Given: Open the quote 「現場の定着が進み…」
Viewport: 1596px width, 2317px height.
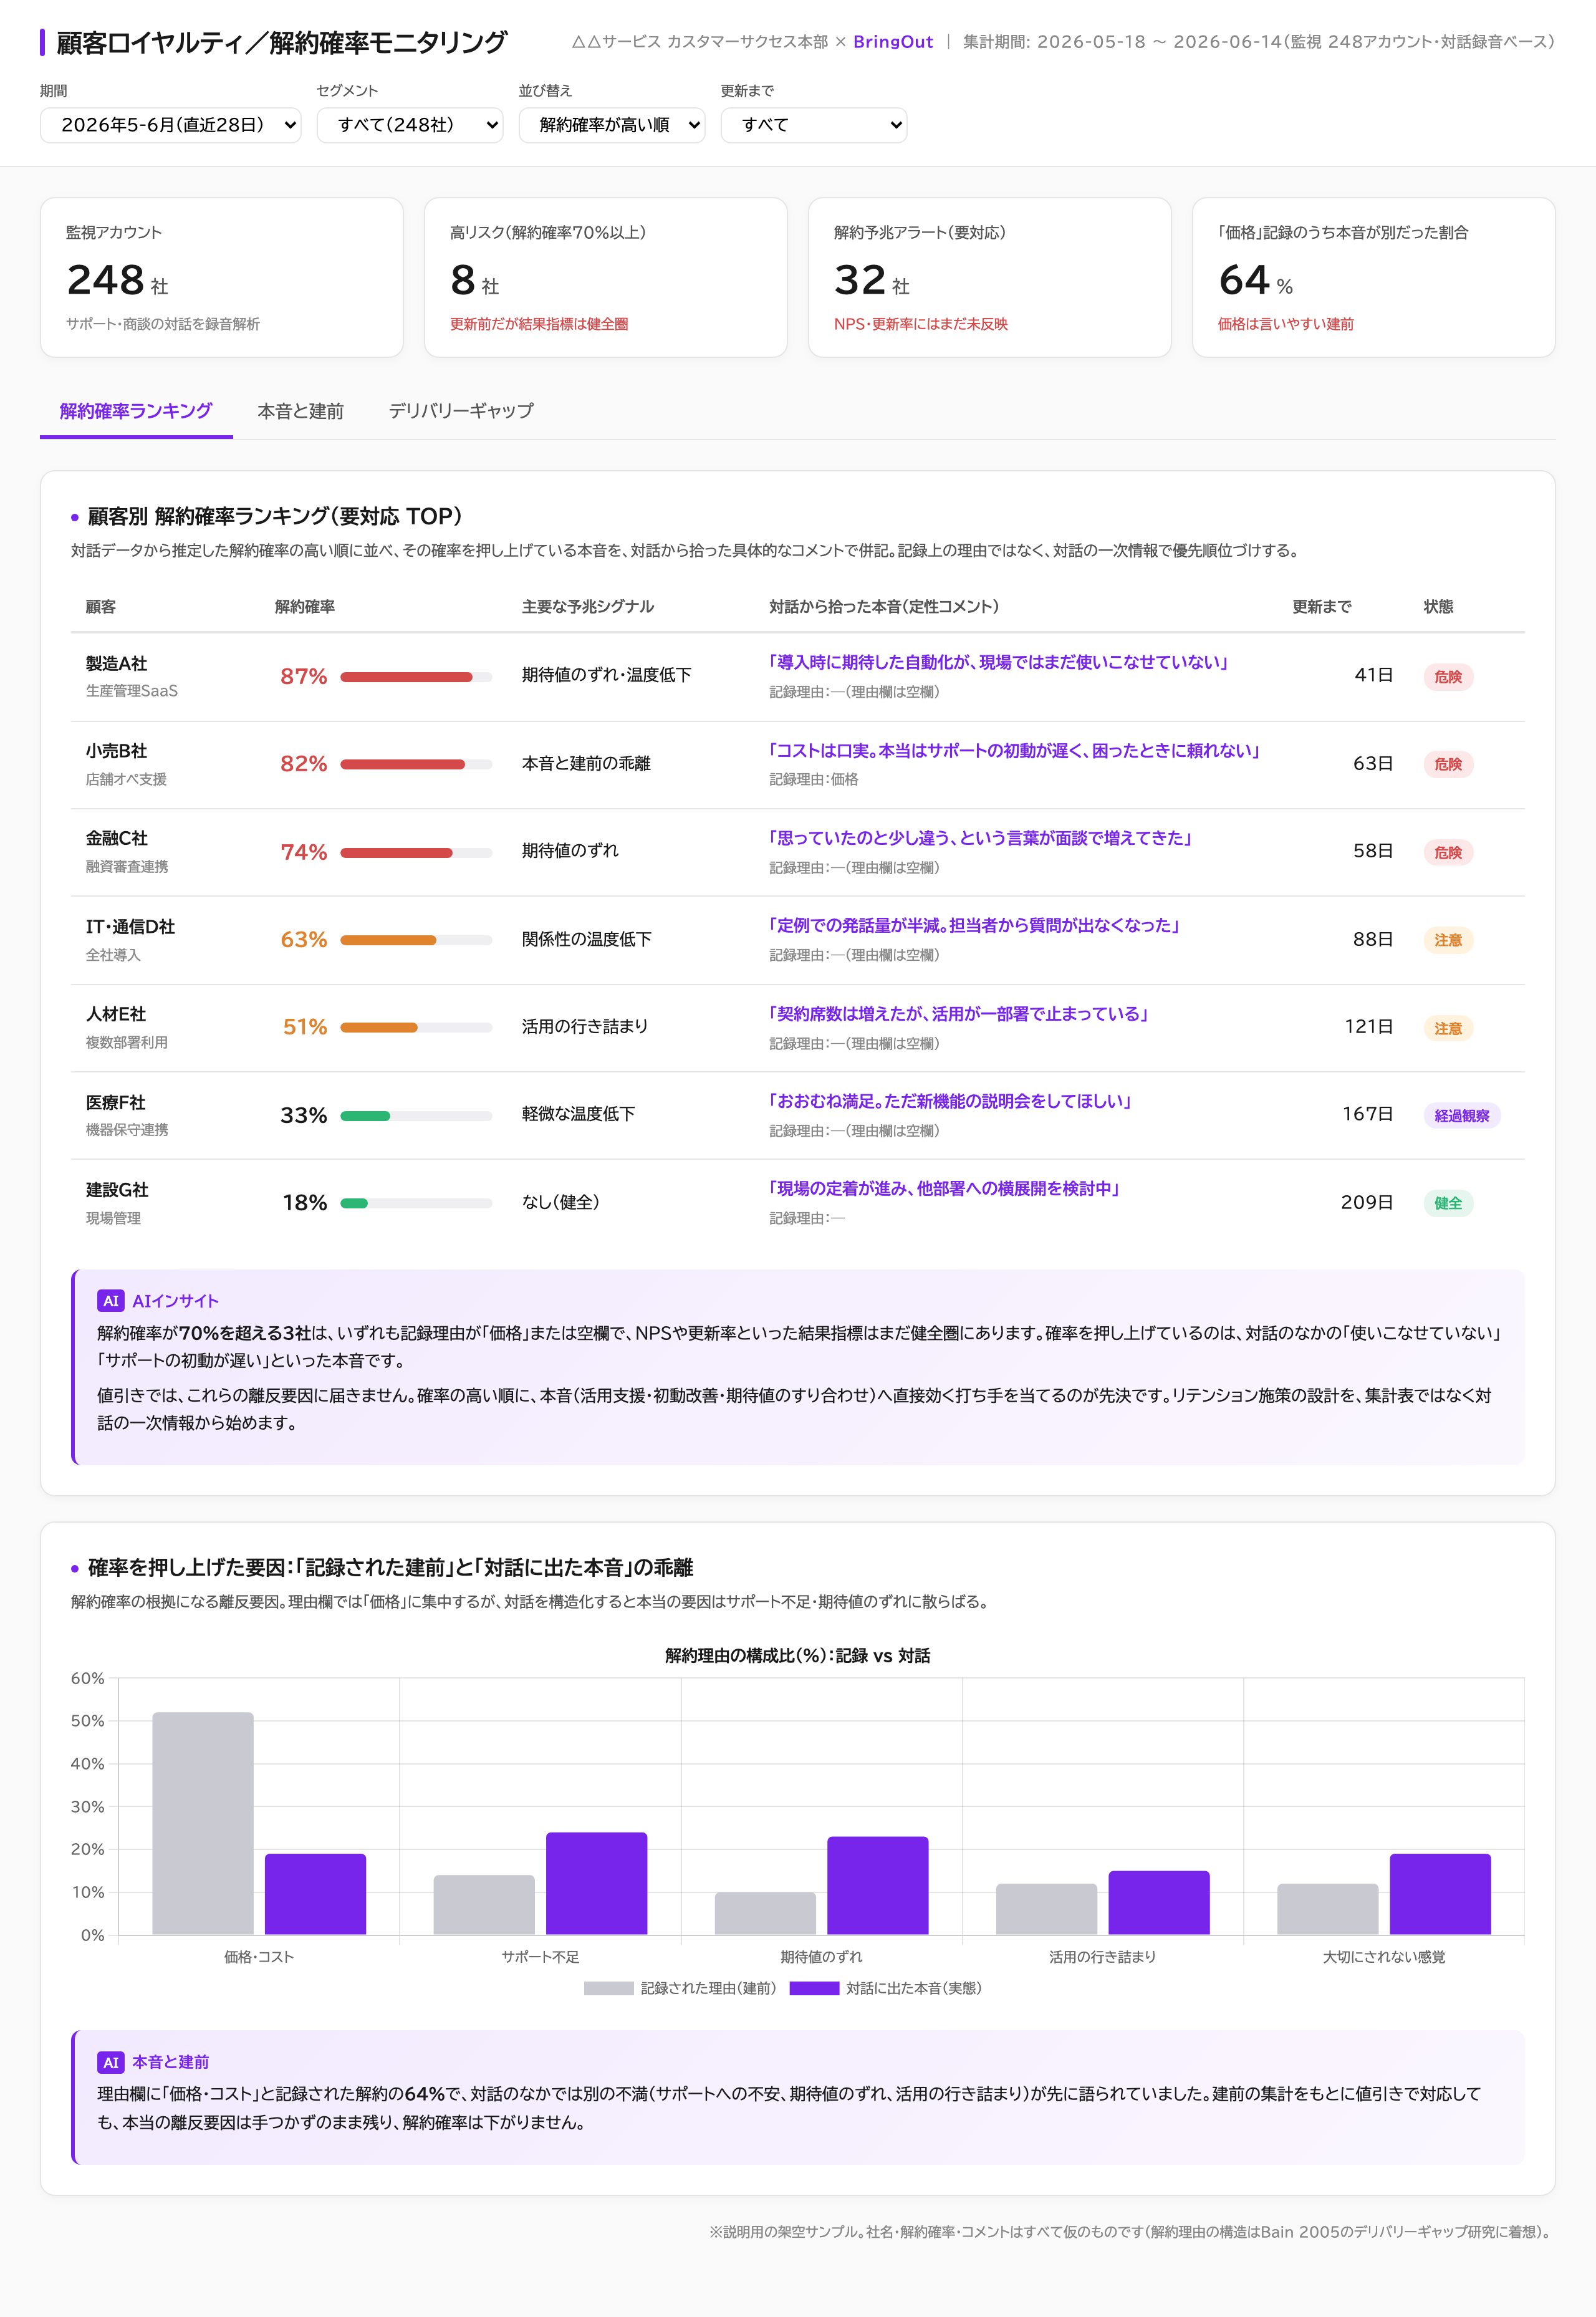Looking at the screenshot, I should click(944, 1188).
